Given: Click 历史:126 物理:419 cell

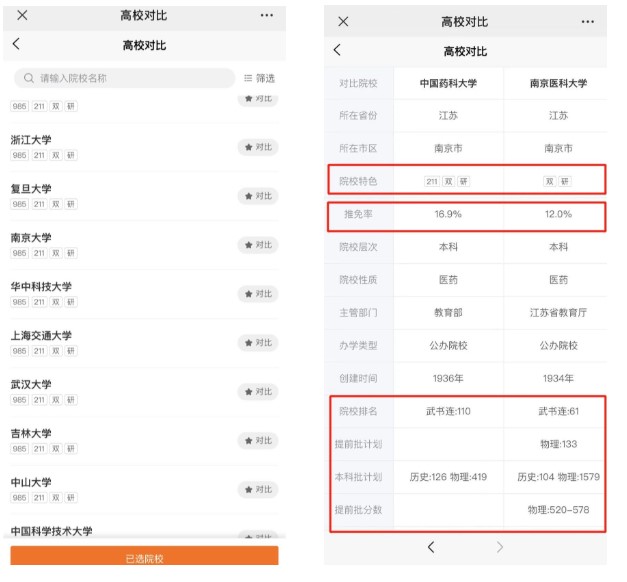Looking at the screenshot, I should pyautogui.click(x=448, y=477).
